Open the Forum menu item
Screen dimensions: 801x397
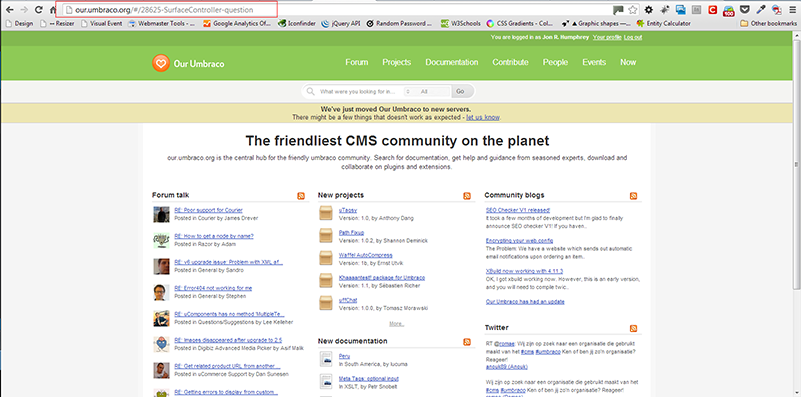pyautogui.click(x=357, y=62)
